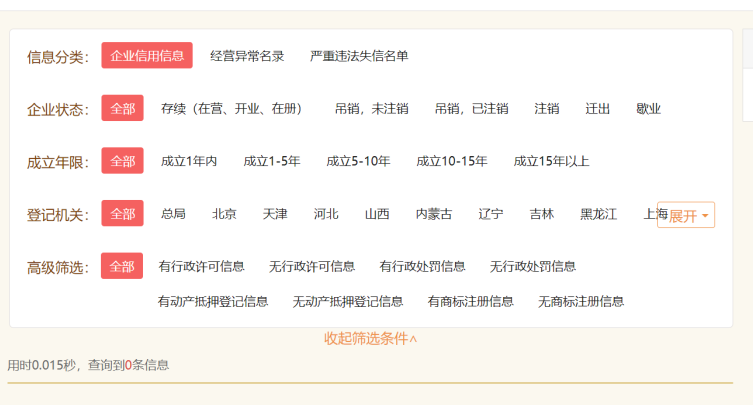Choose 成立15年以上 filter

click(551, 161)
